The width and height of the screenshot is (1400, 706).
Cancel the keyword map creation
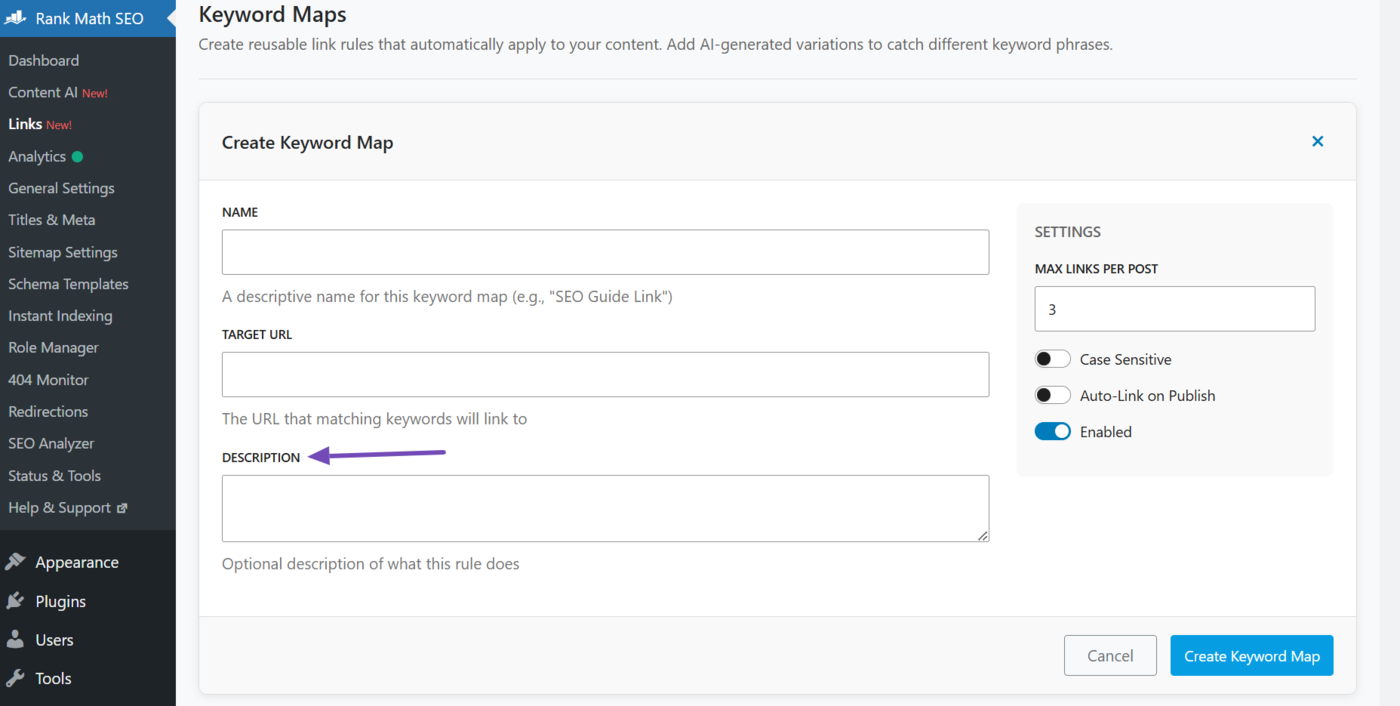[1110, 655]
